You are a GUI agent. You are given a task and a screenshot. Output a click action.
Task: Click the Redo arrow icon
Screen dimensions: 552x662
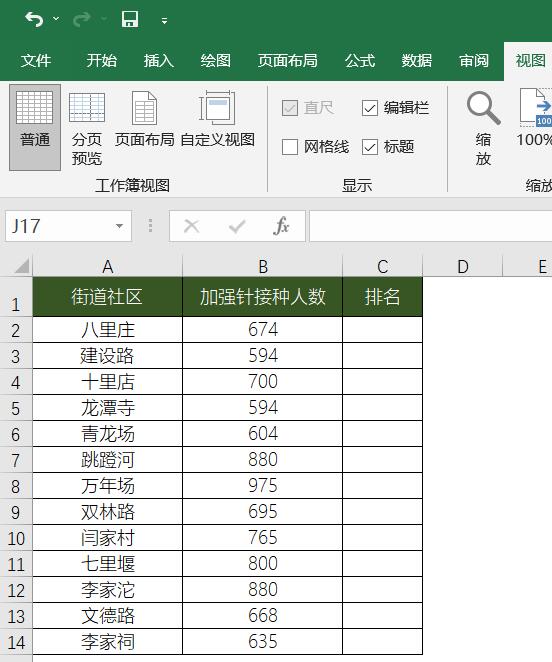[x=82, y=19]
